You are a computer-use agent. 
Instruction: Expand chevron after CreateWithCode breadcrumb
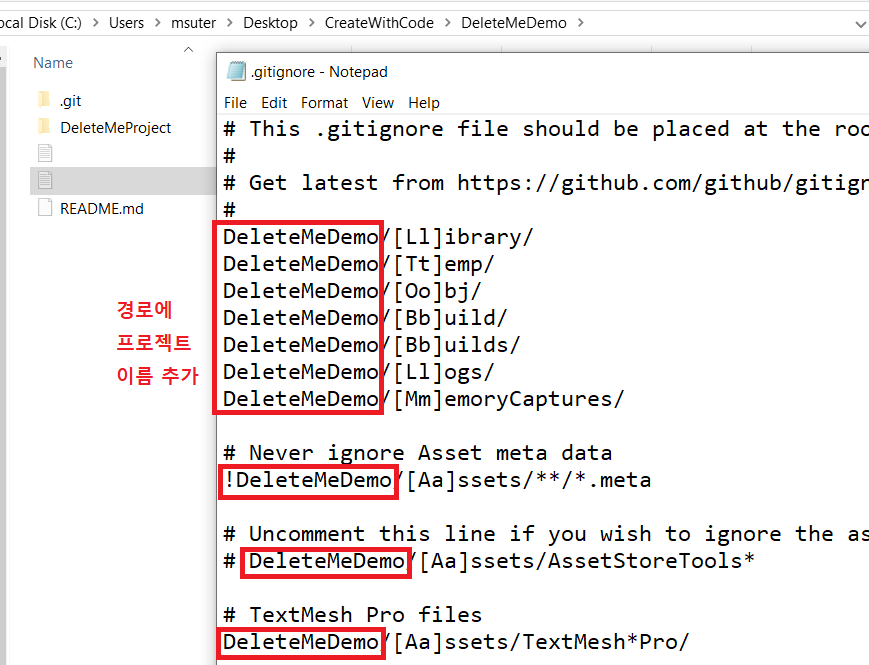click(447, 23)
